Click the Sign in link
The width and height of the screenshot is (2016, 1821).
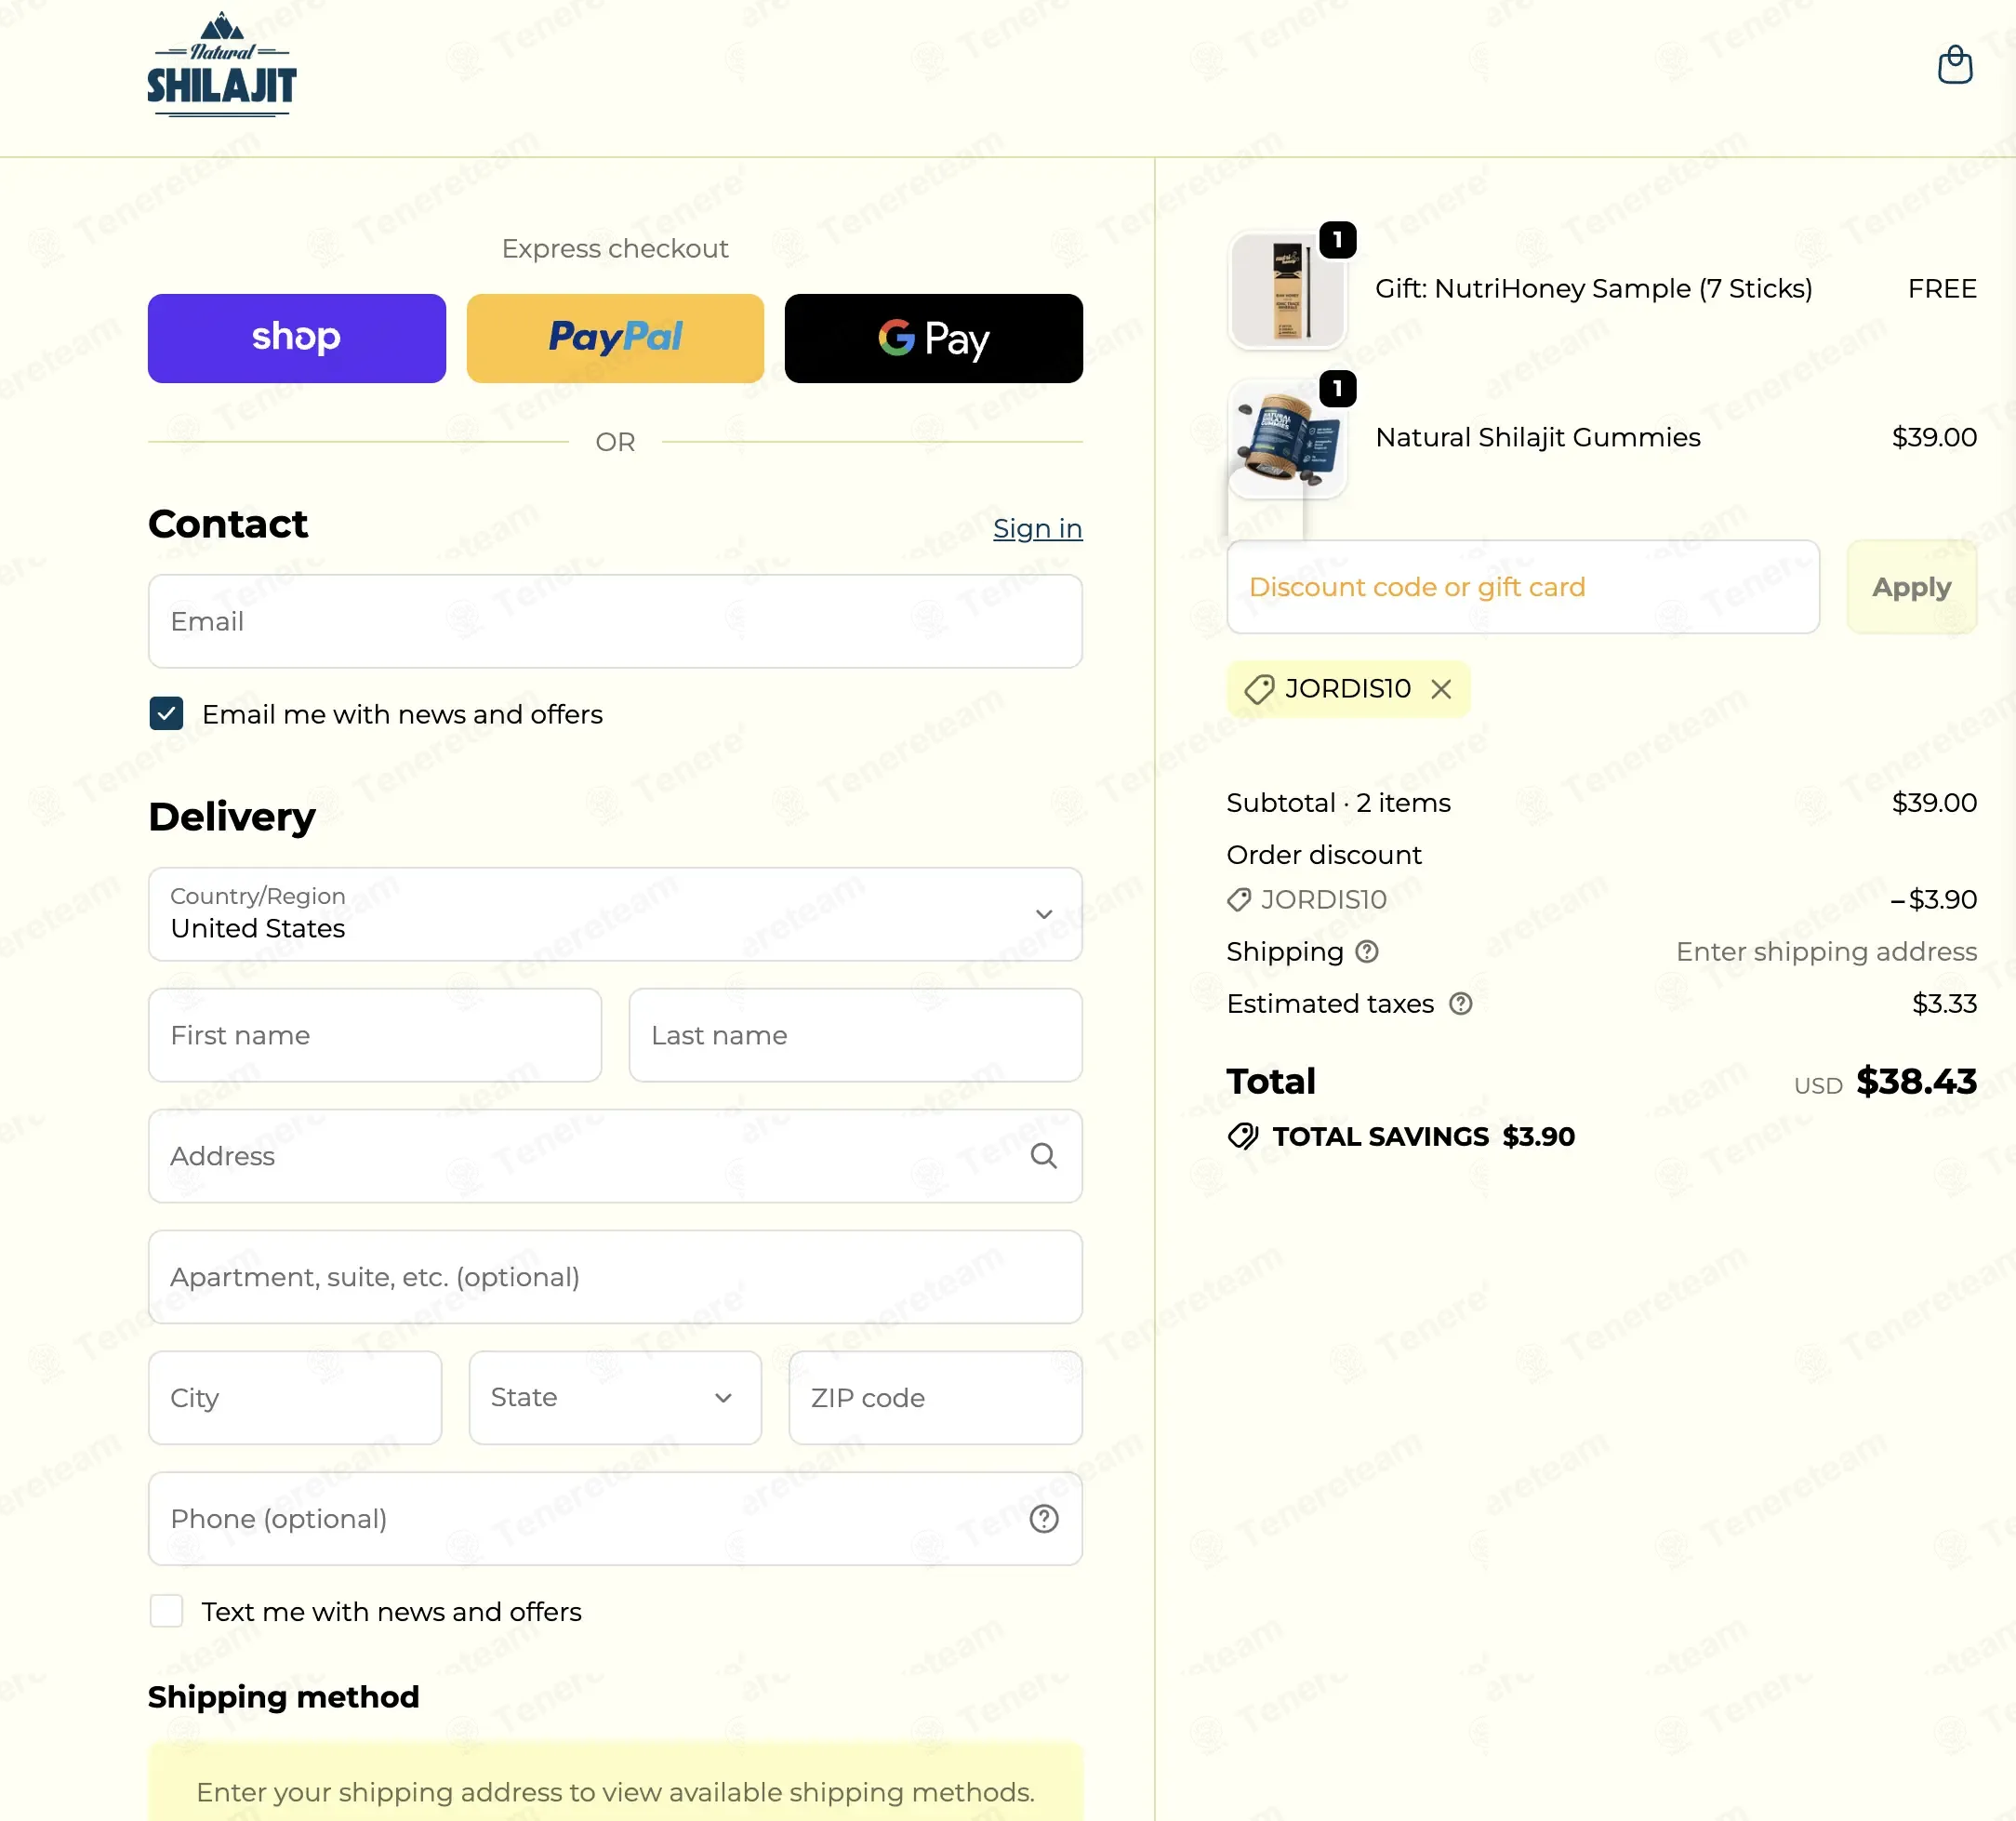click(1037, 528)
